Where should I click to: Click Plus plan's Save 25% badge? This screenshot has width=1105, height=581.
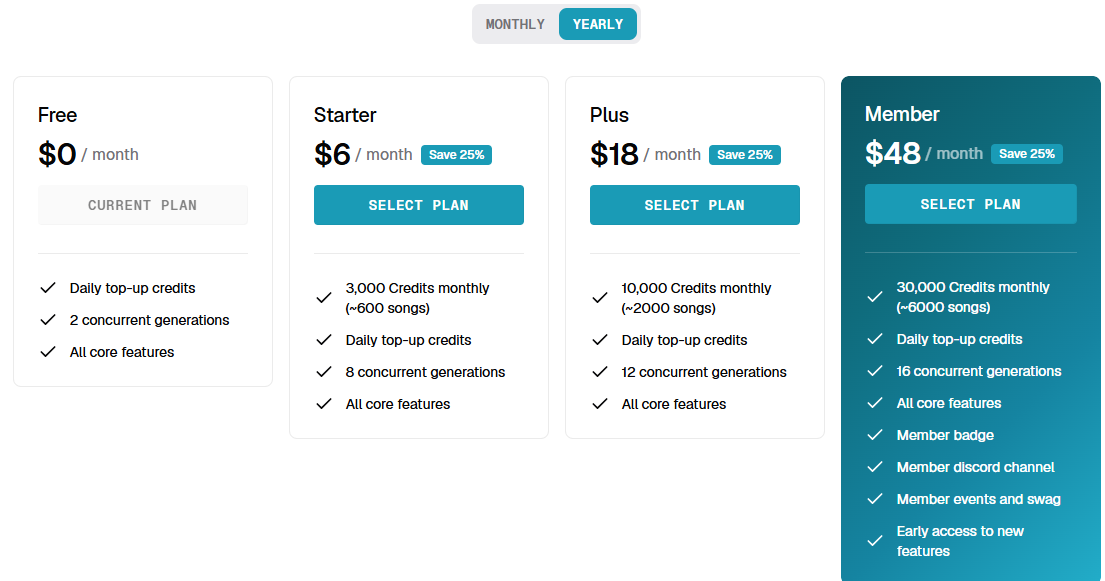pos(744,155)
